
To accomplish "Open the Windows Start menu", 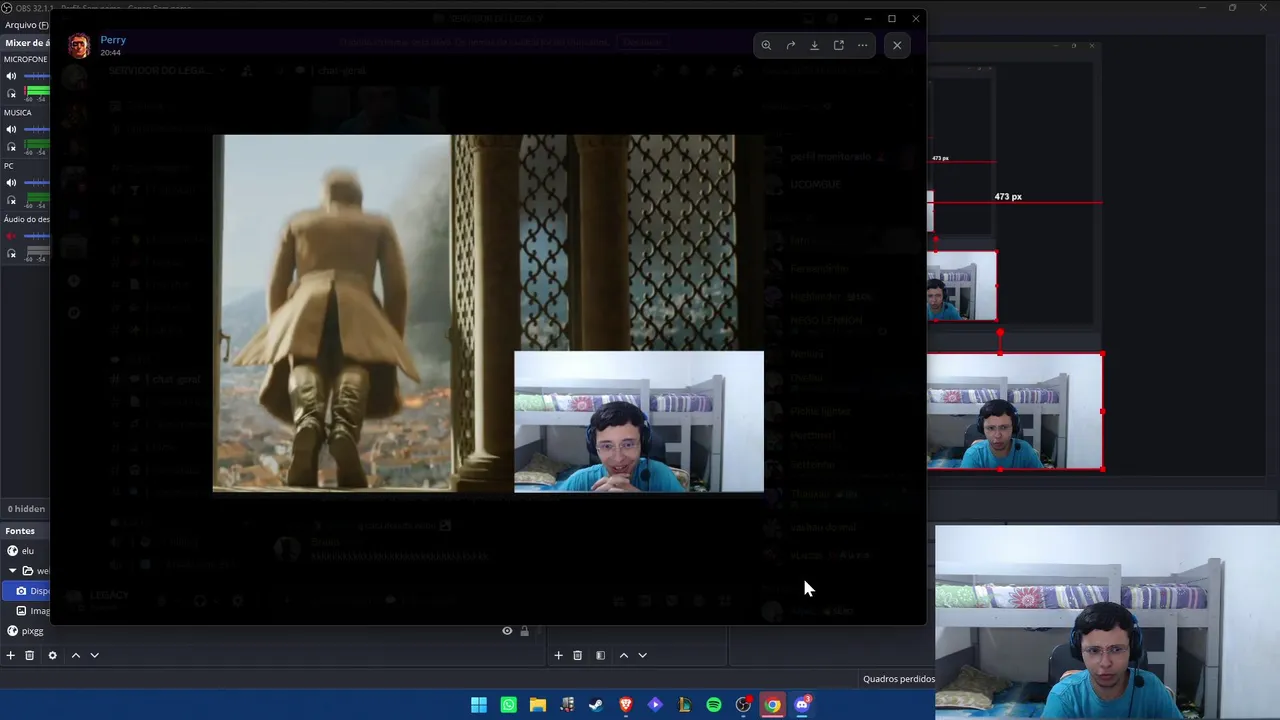I will pyautogui.click(x=479, y=705).
